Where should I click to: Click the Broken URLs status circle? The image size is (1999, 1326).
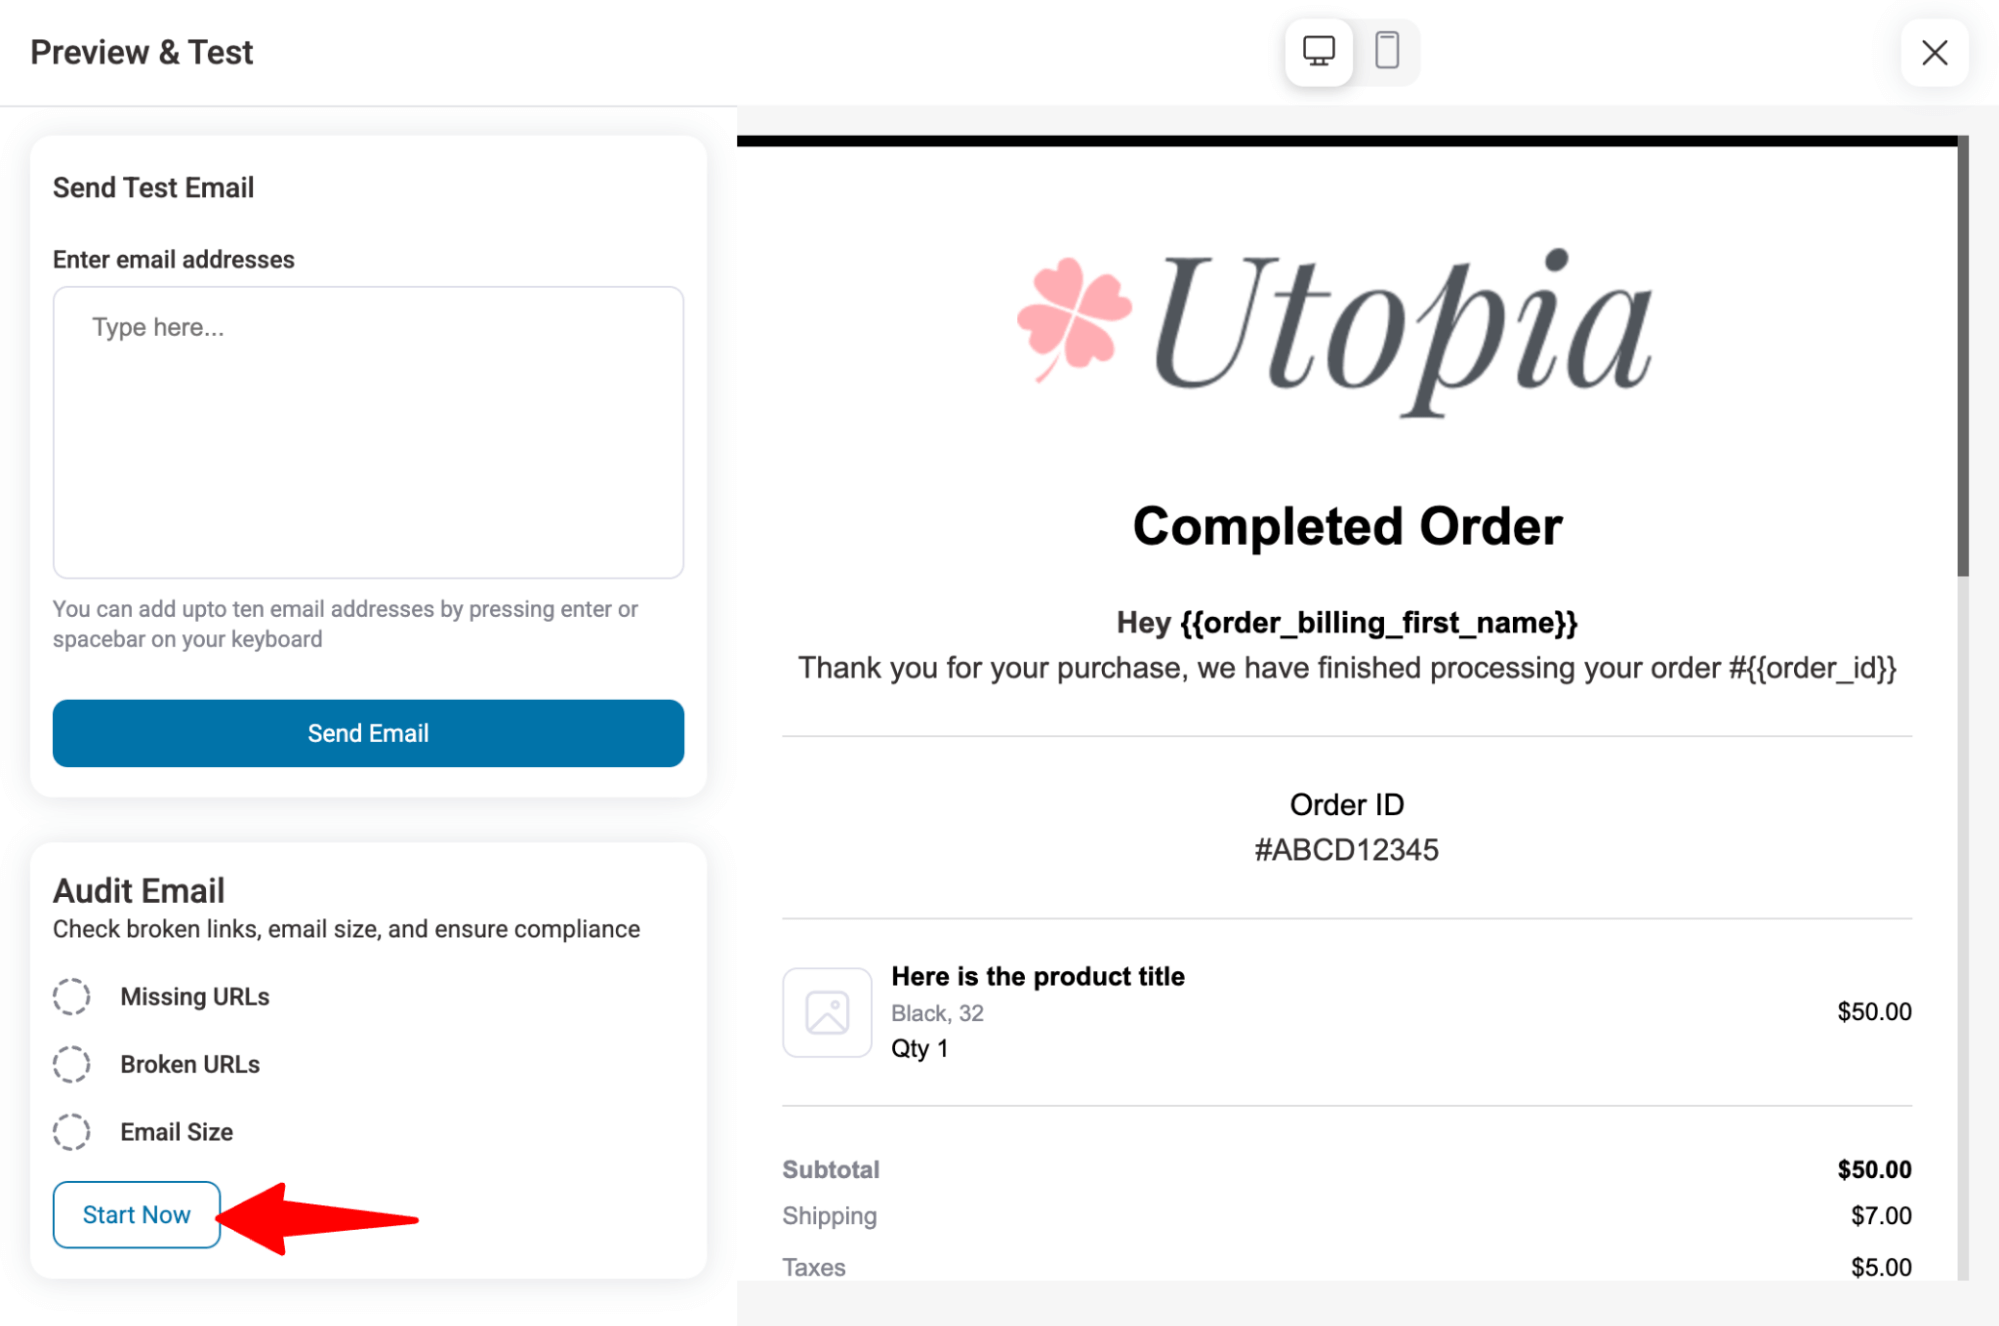point(71,1064)
